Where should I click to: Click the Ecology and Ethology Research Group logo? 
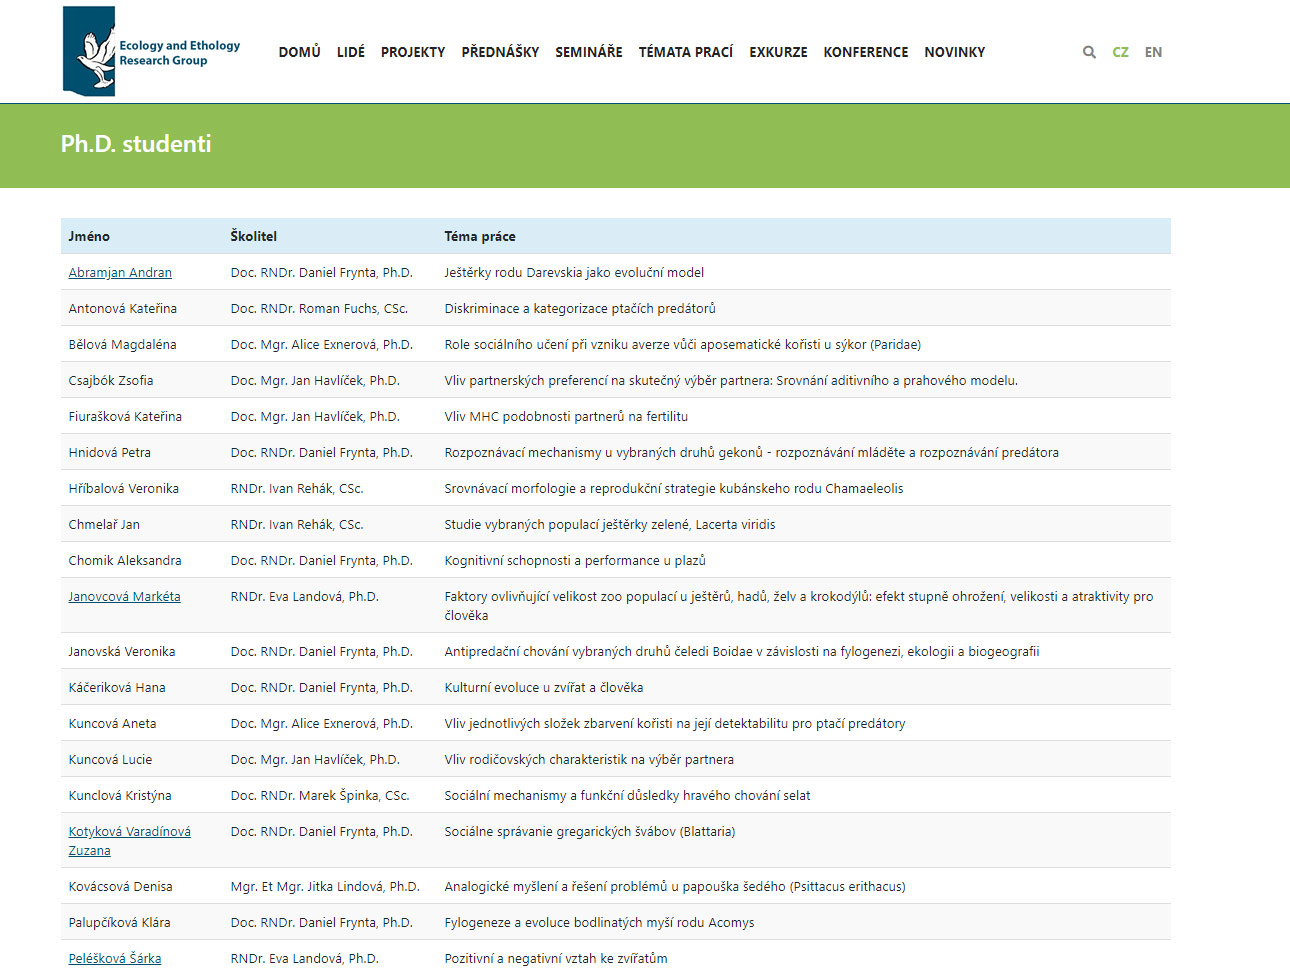[x=152, y=51]
